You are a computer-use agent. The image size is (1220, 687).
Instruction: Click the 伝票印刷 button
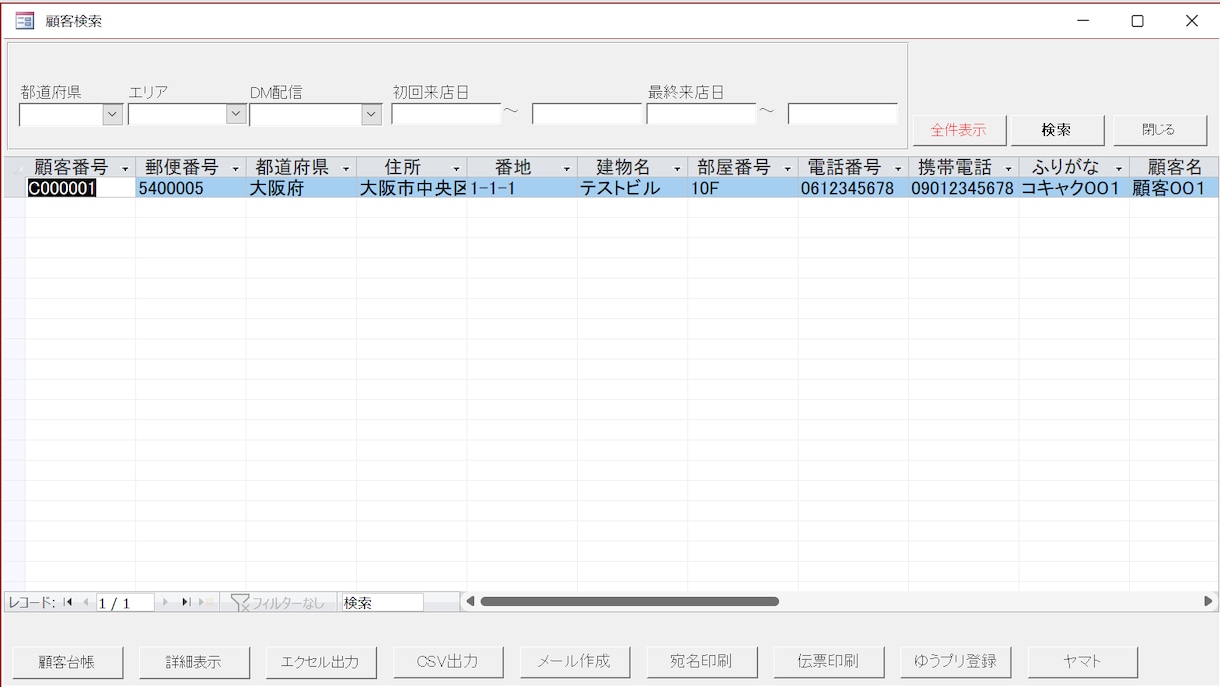pyautogui.click(x=829, y=662)
